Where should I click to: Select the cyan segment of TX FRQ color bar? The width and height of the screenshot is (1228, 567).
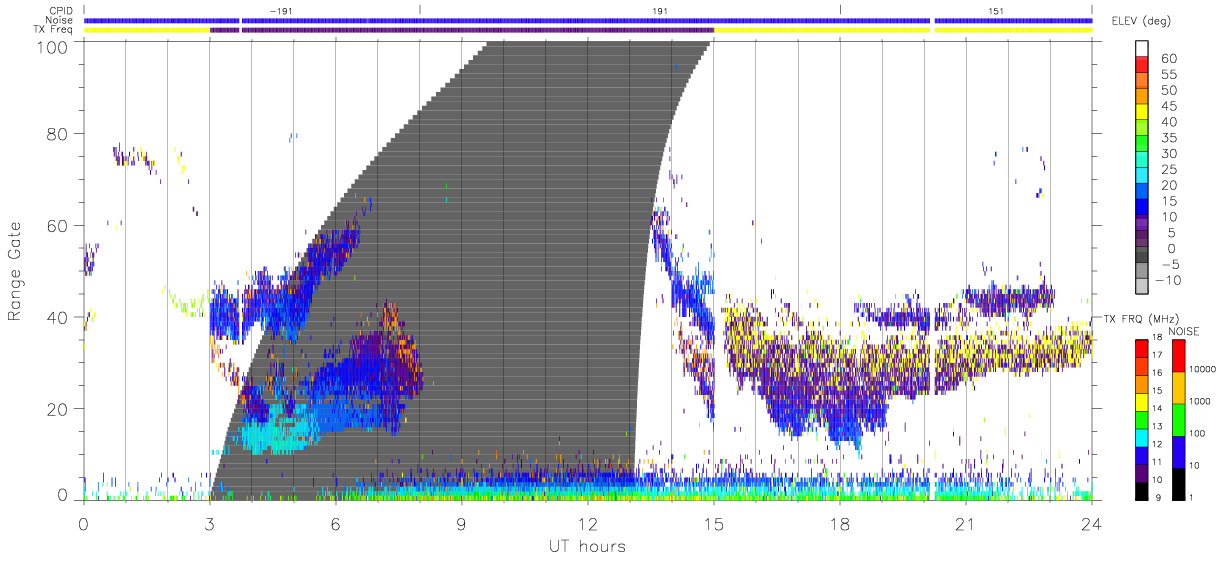coord(1142,436)
